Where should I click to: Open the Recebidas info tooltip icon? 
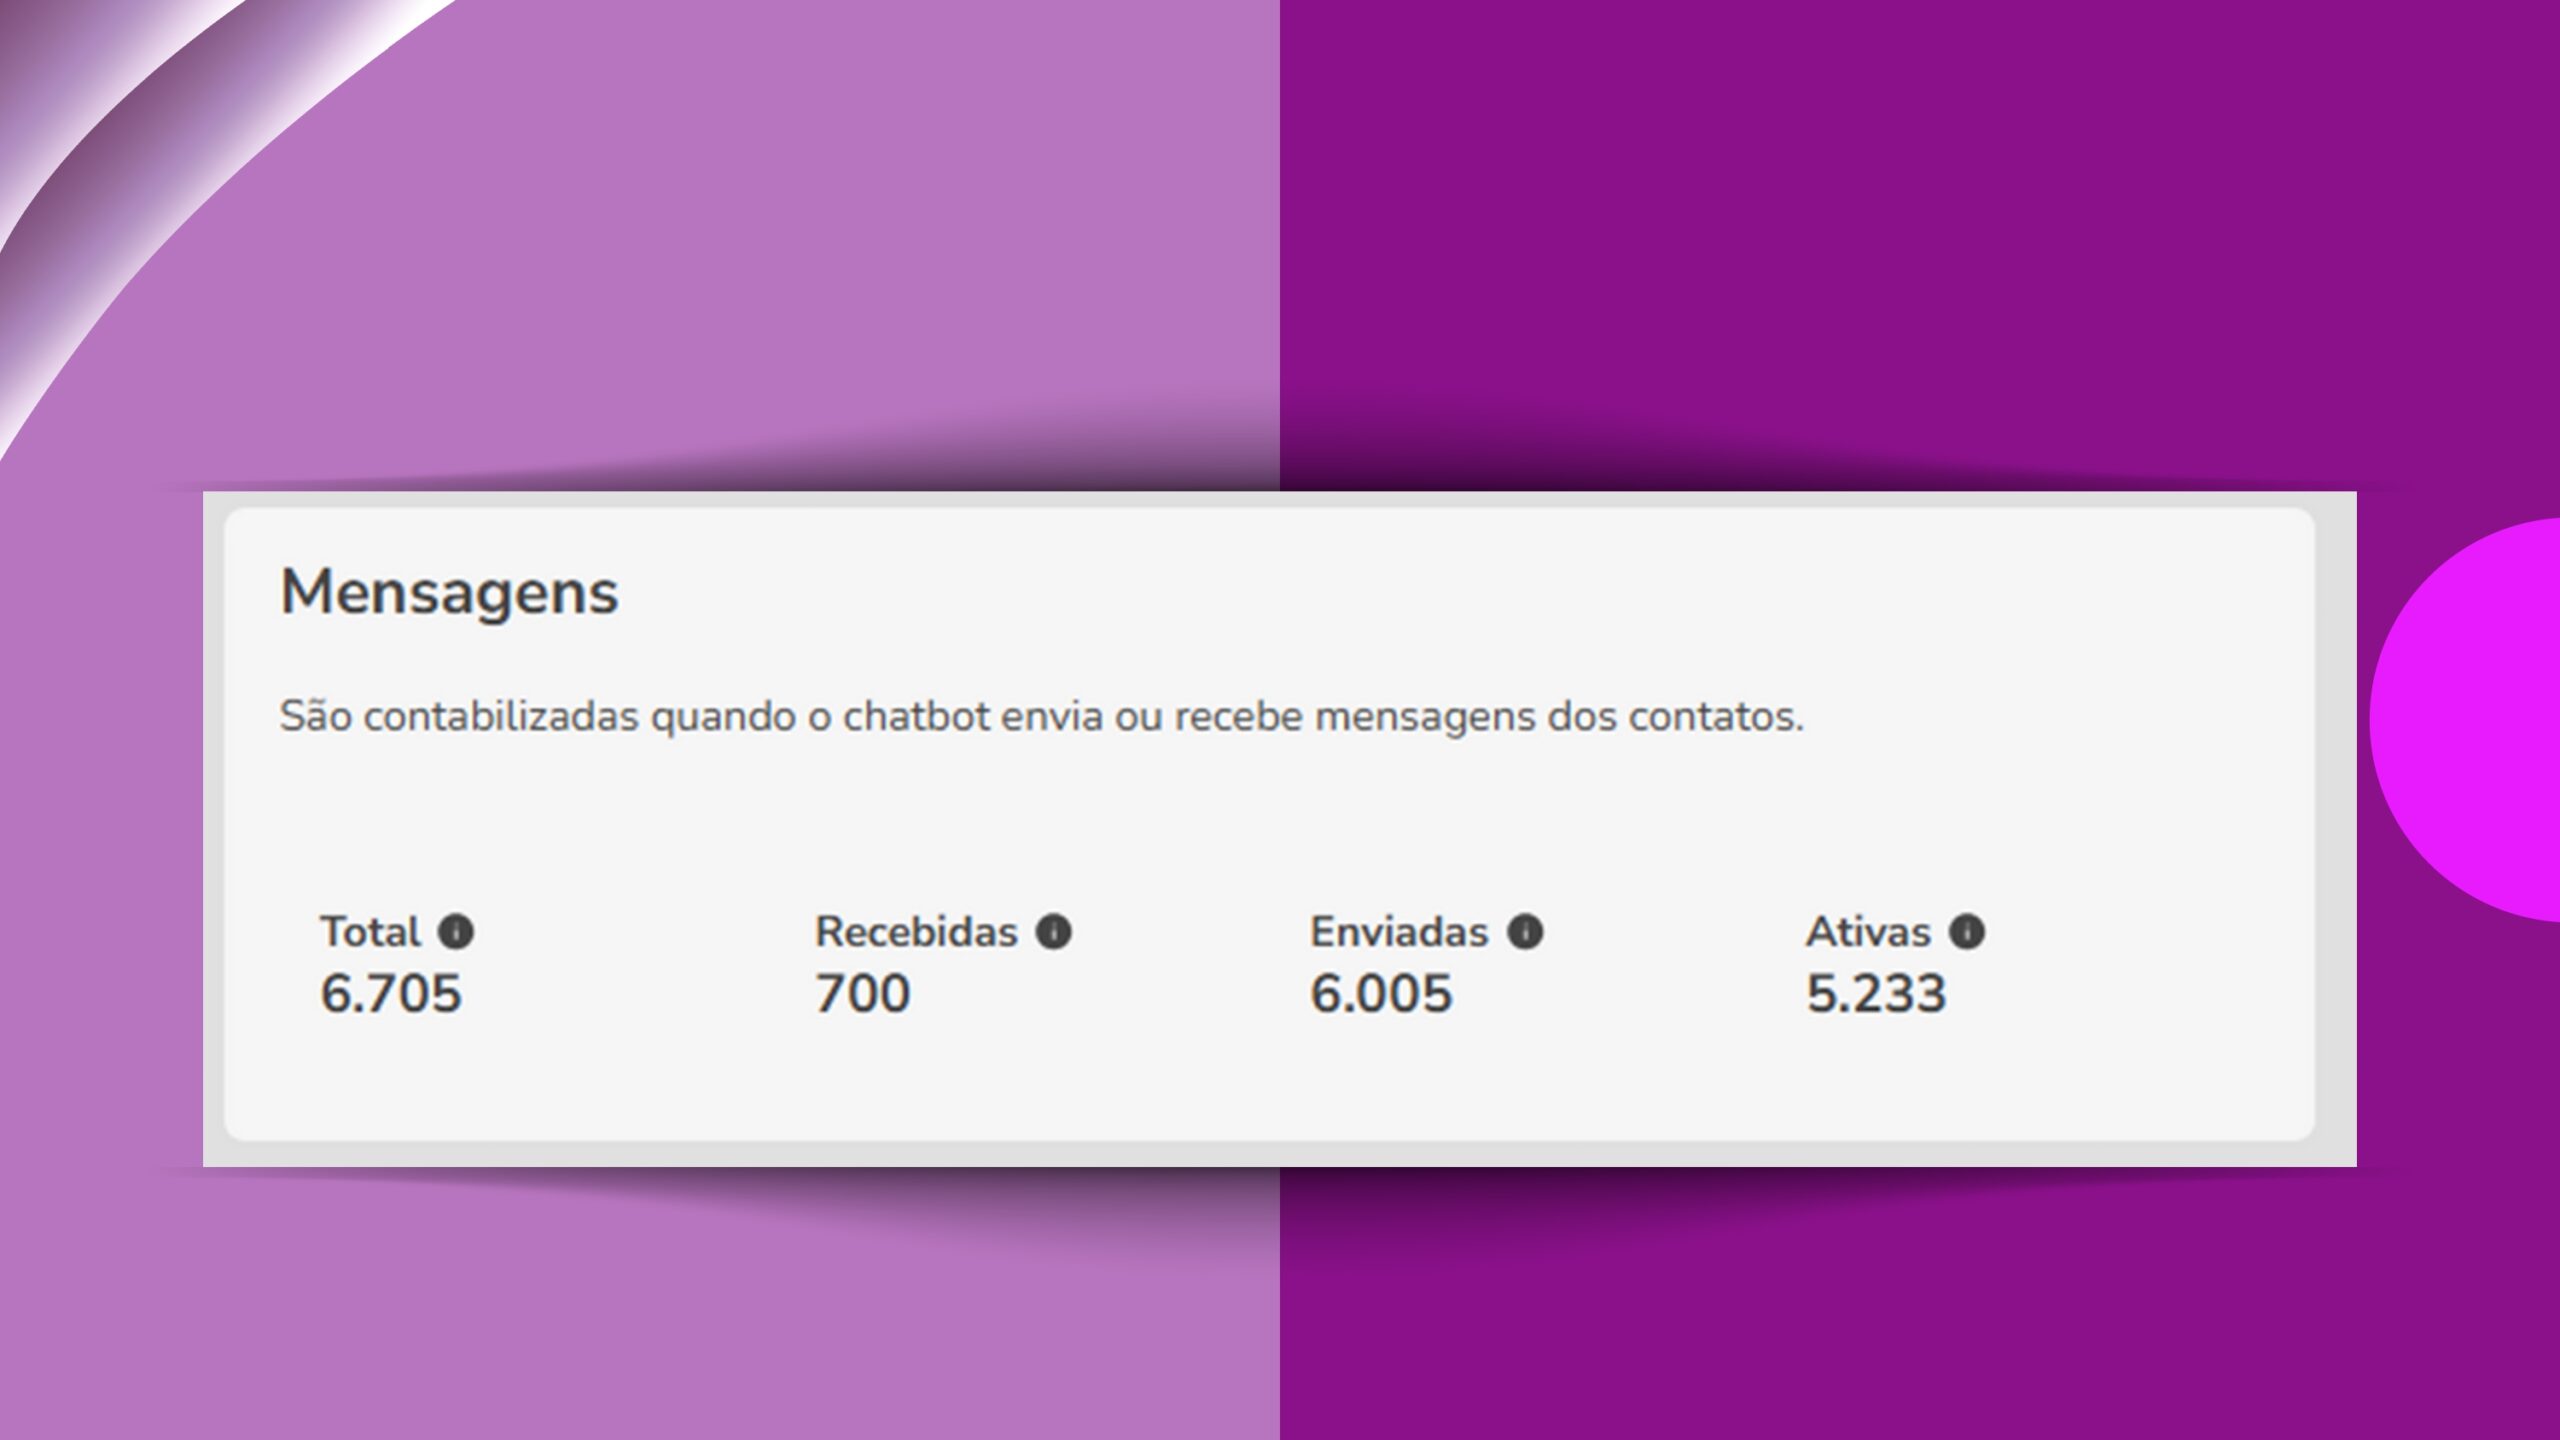point(1053,932)
